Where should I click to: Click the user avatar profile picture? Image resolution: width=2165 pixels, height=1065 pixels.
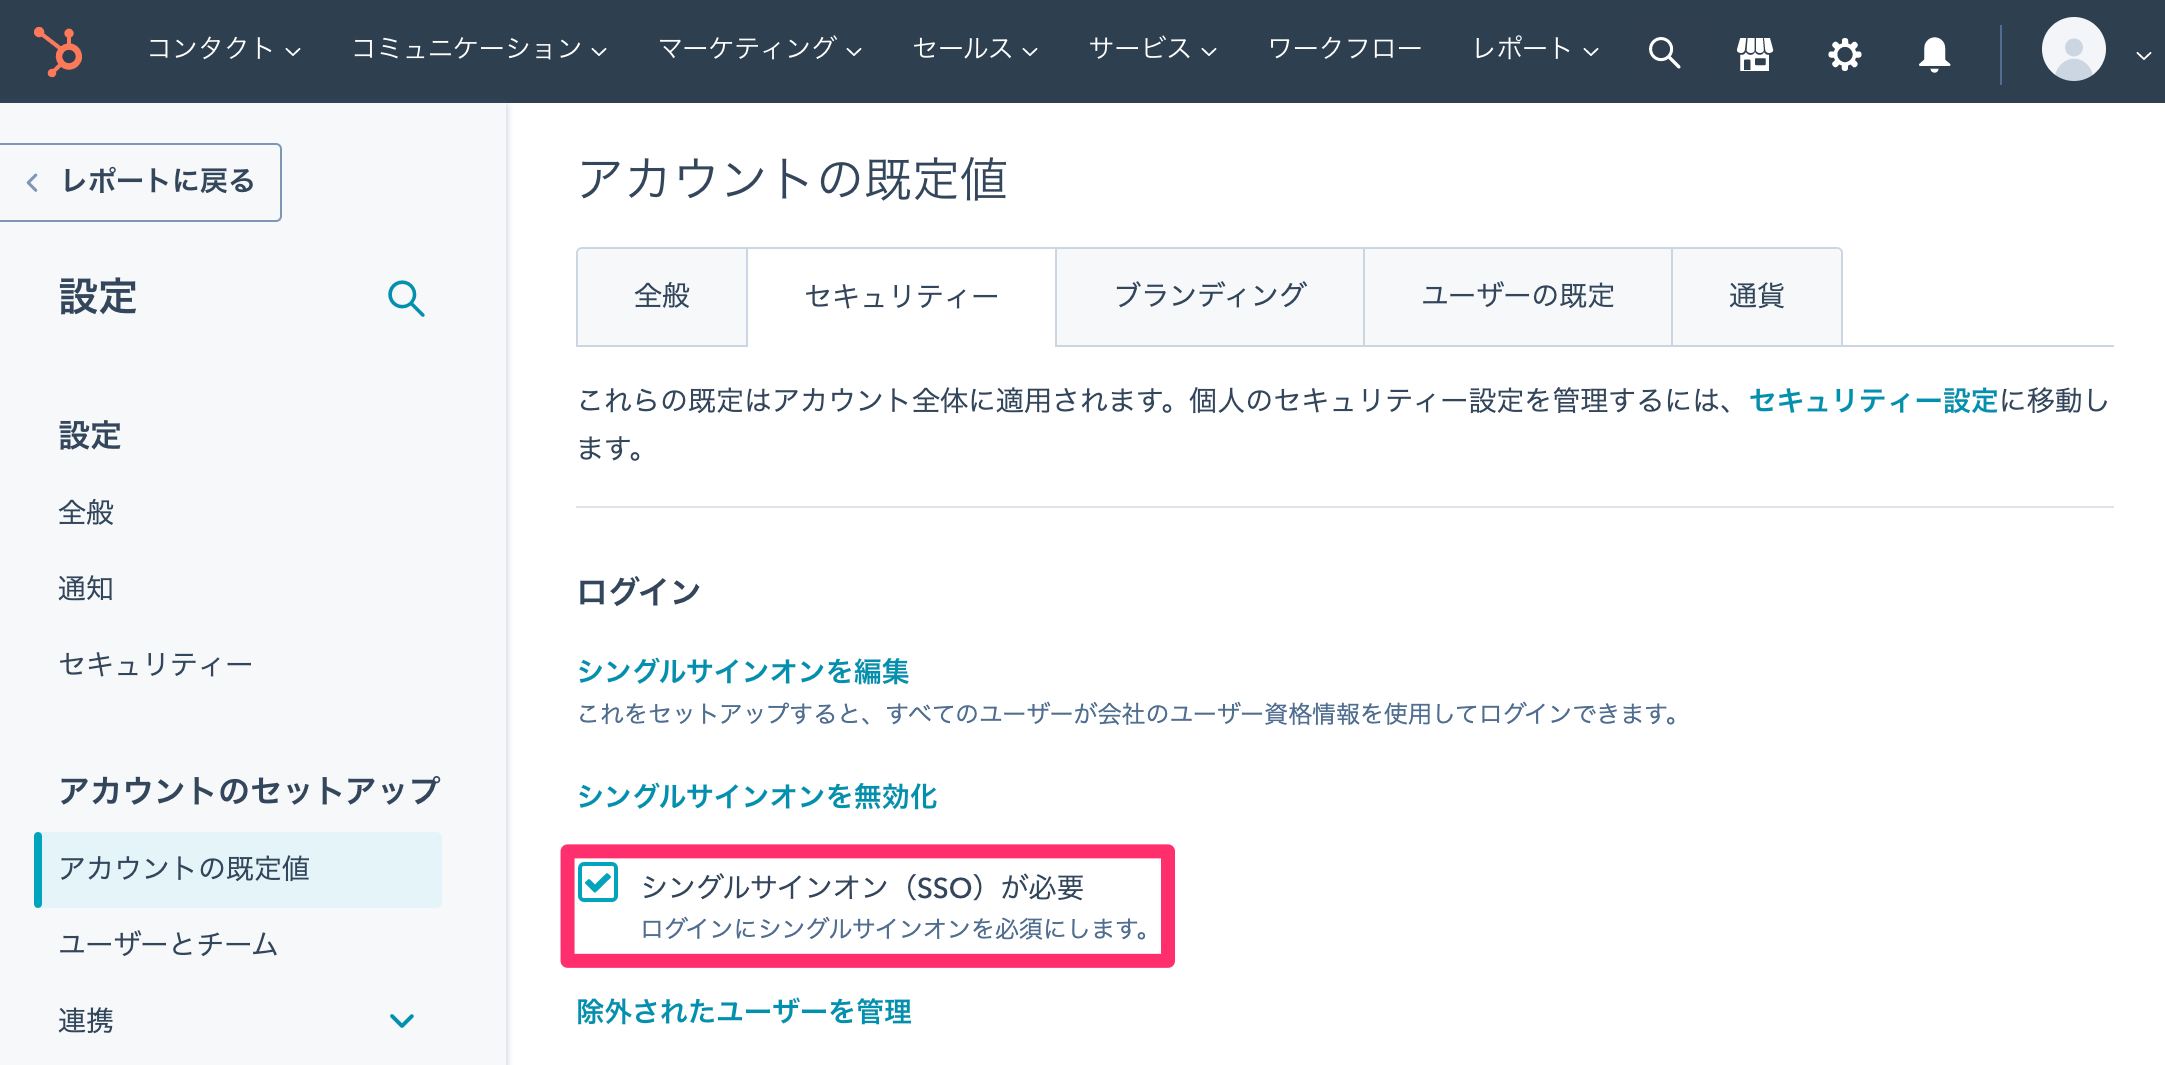(2073, 49)
